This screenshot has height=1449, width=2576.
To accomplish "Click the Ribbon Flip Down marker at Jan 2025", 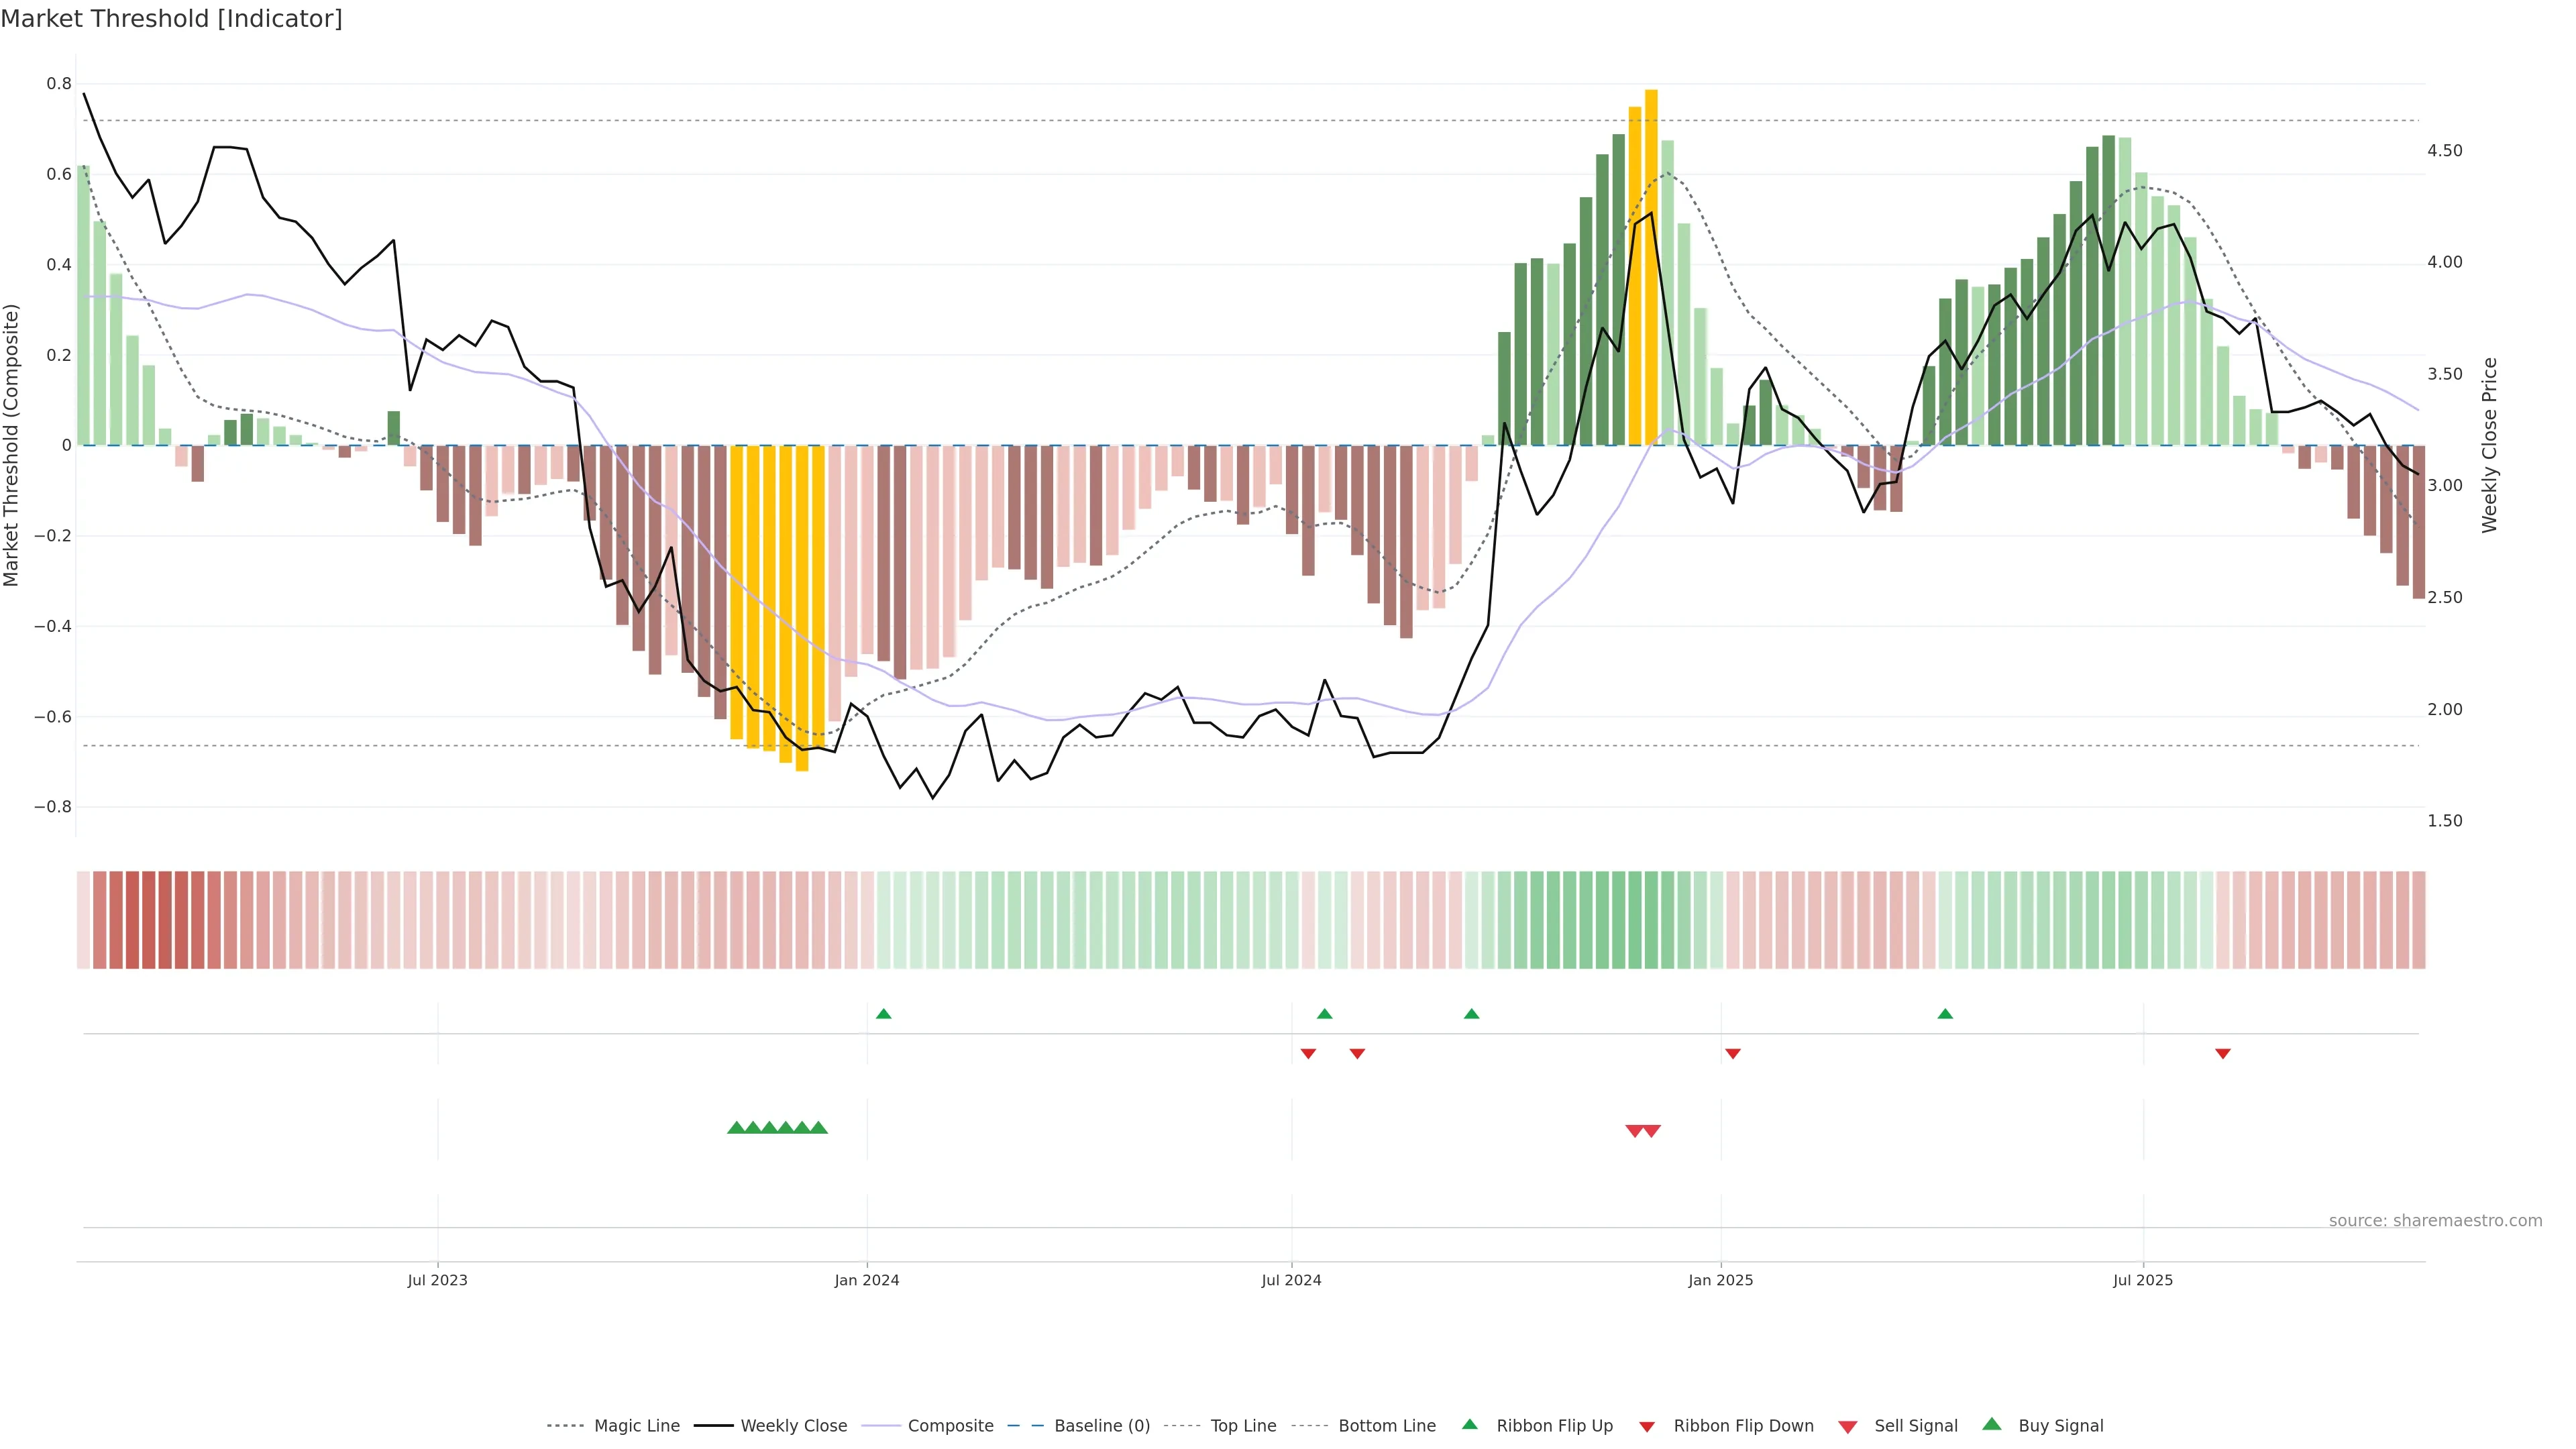I will click(x=1733, y=1054).
